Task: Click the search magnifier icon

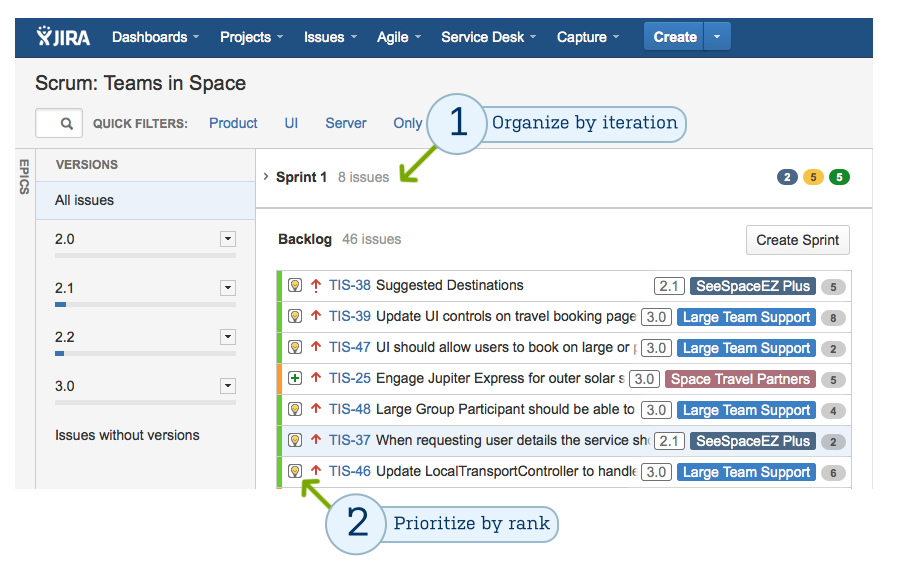Action: coord(67,124)
